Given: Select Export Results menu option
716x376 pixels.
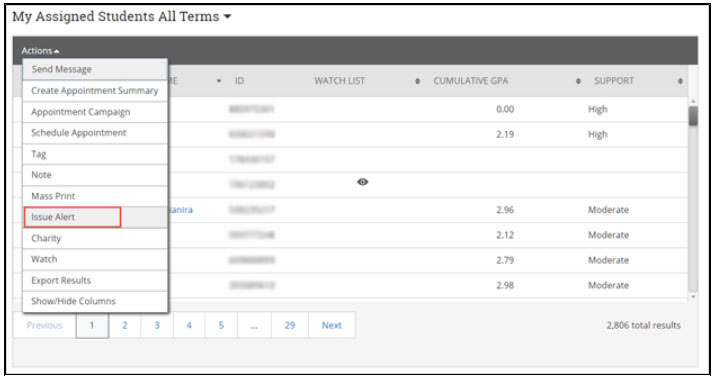Looking at the screenshot, I should pos(95,280).
